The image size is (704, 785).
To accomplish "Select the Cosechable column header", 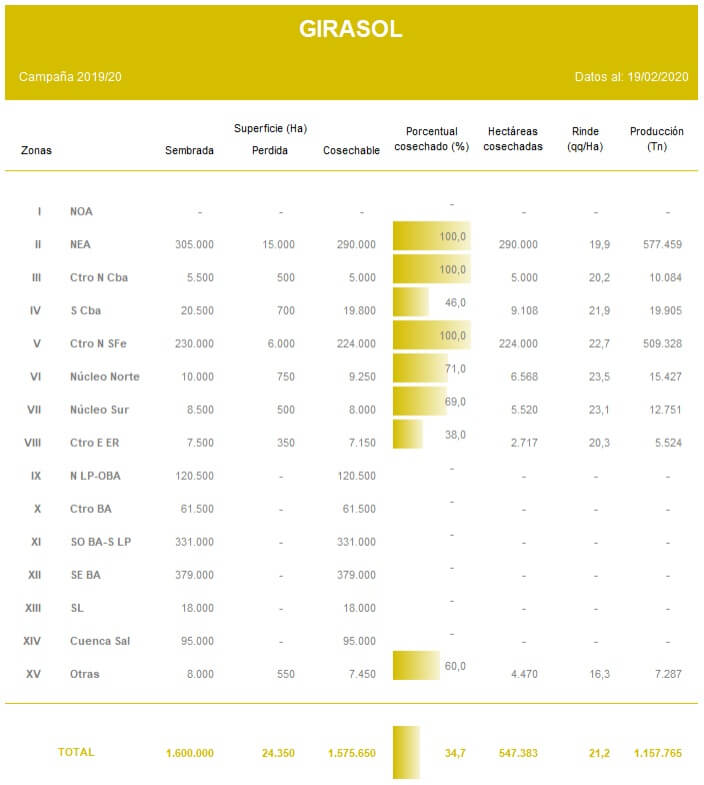I will (351, 151).
